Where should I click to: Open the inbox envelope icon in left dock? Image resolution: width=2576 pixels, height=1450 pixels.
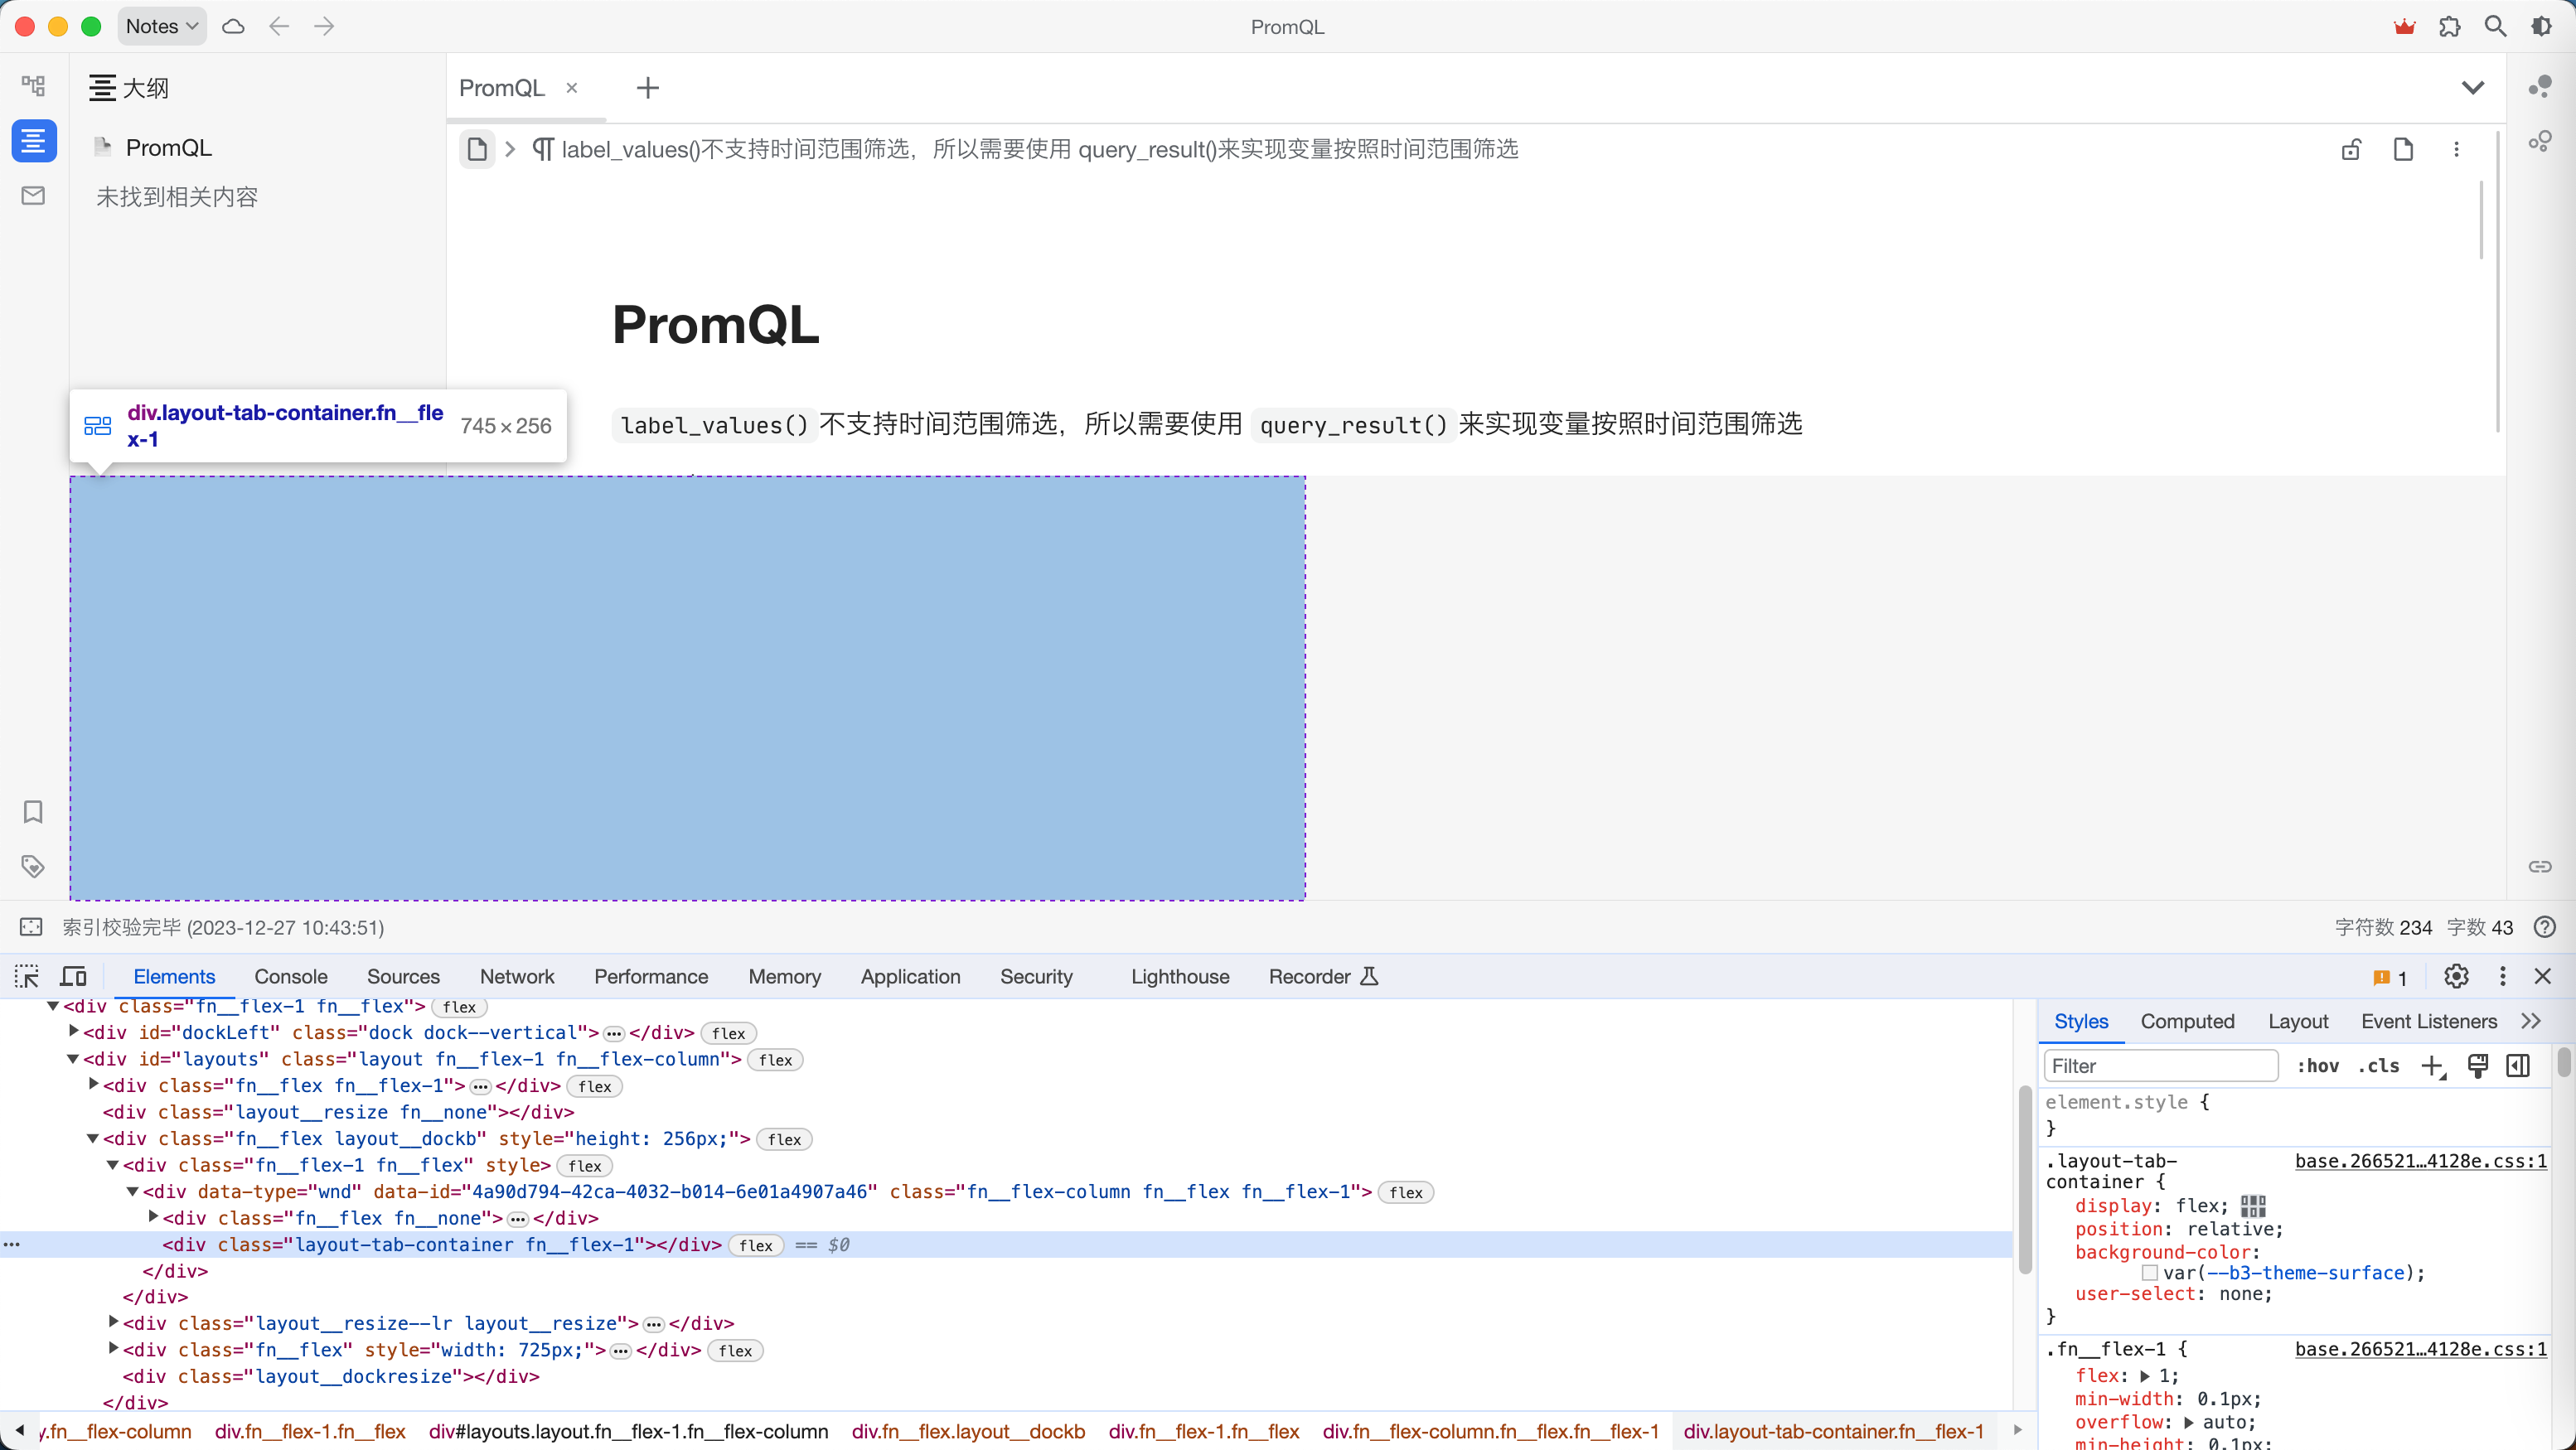33,195
